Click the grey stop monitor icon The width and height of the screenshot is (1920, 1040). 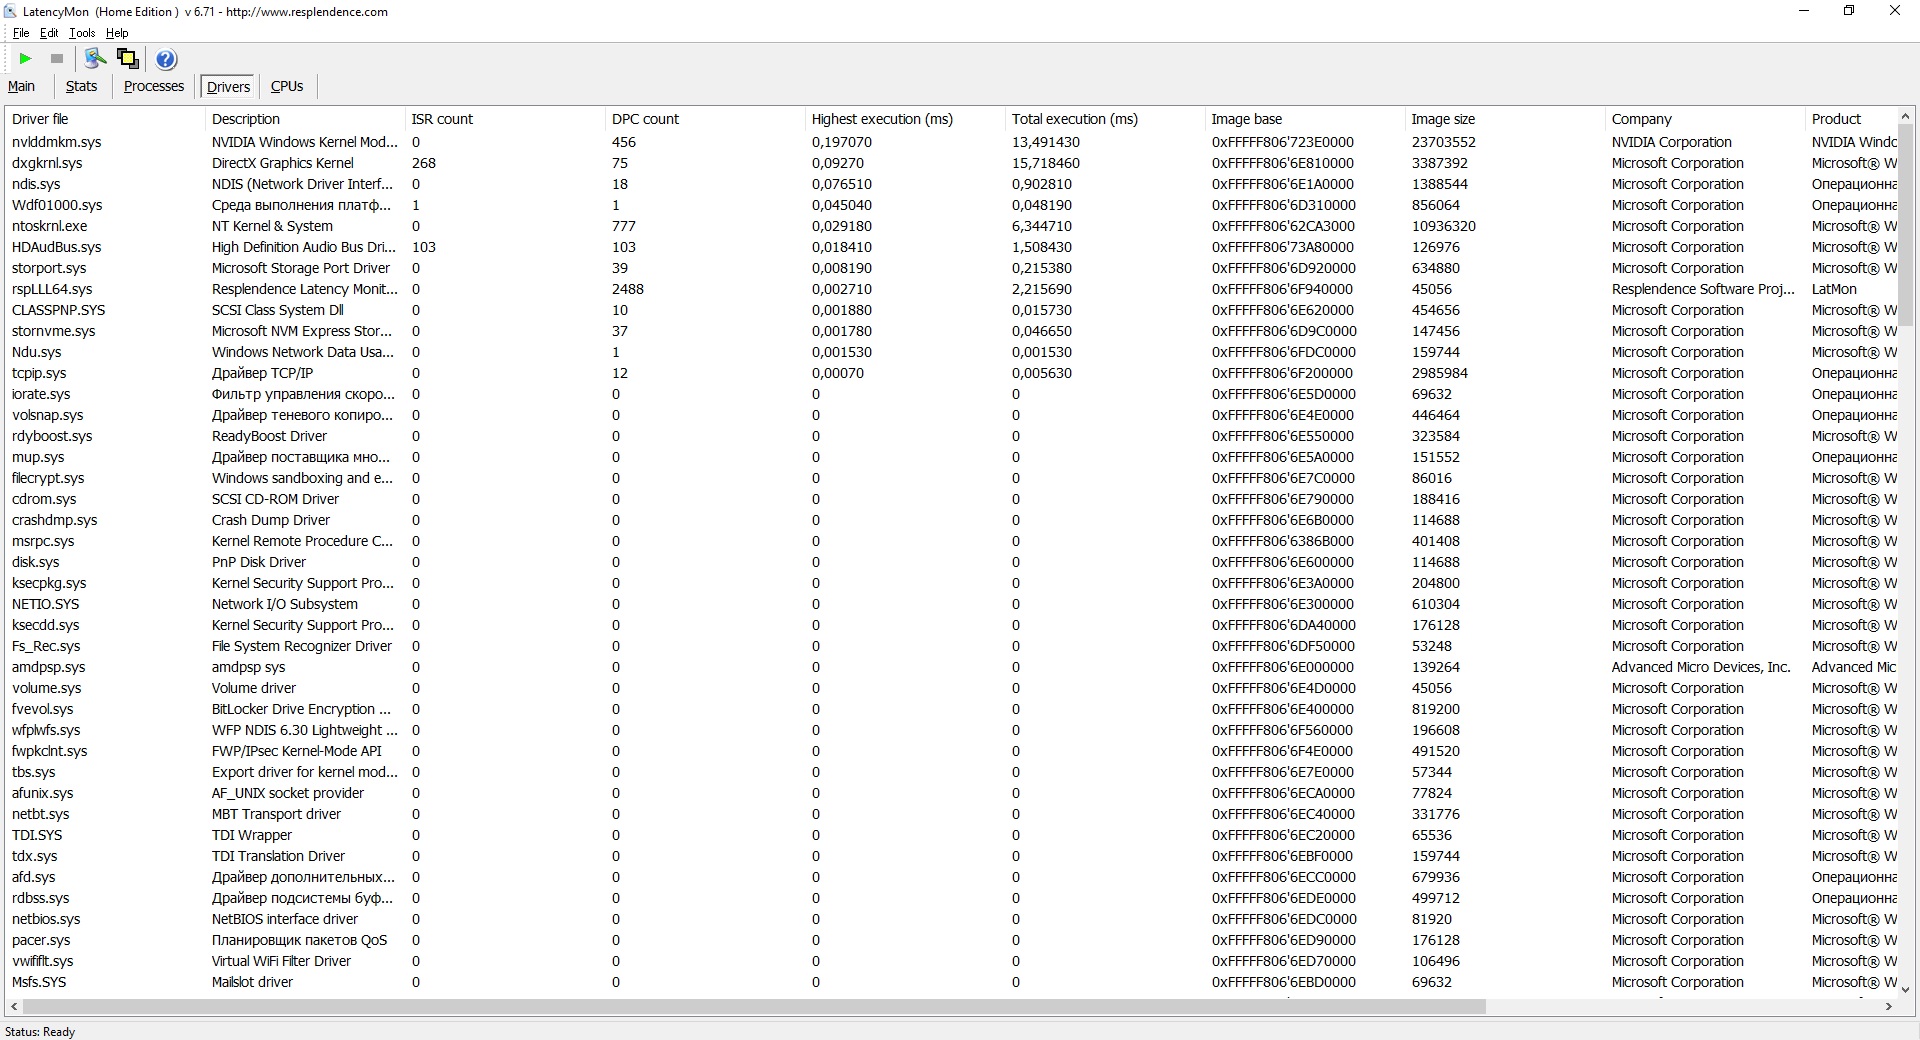[x=57, y=59]
